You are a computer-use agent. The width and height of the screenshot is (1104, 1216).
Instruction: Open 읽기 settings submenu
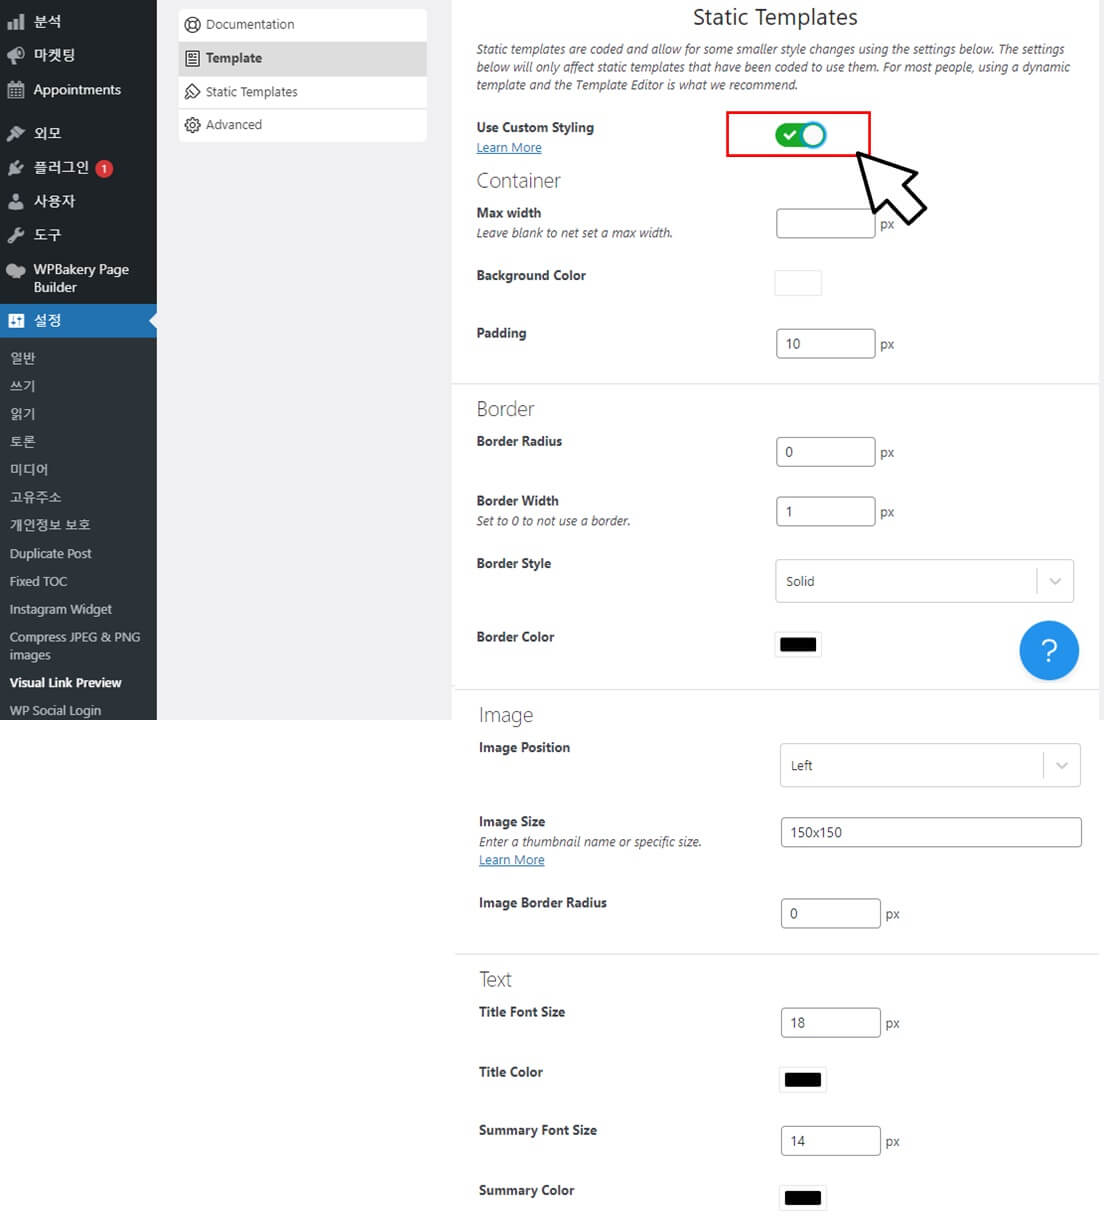[x=23, y=414]
